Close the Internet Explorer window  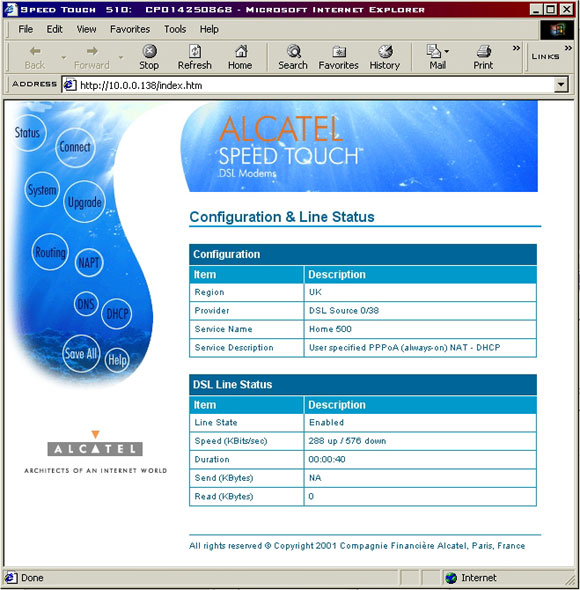[566, 9]
